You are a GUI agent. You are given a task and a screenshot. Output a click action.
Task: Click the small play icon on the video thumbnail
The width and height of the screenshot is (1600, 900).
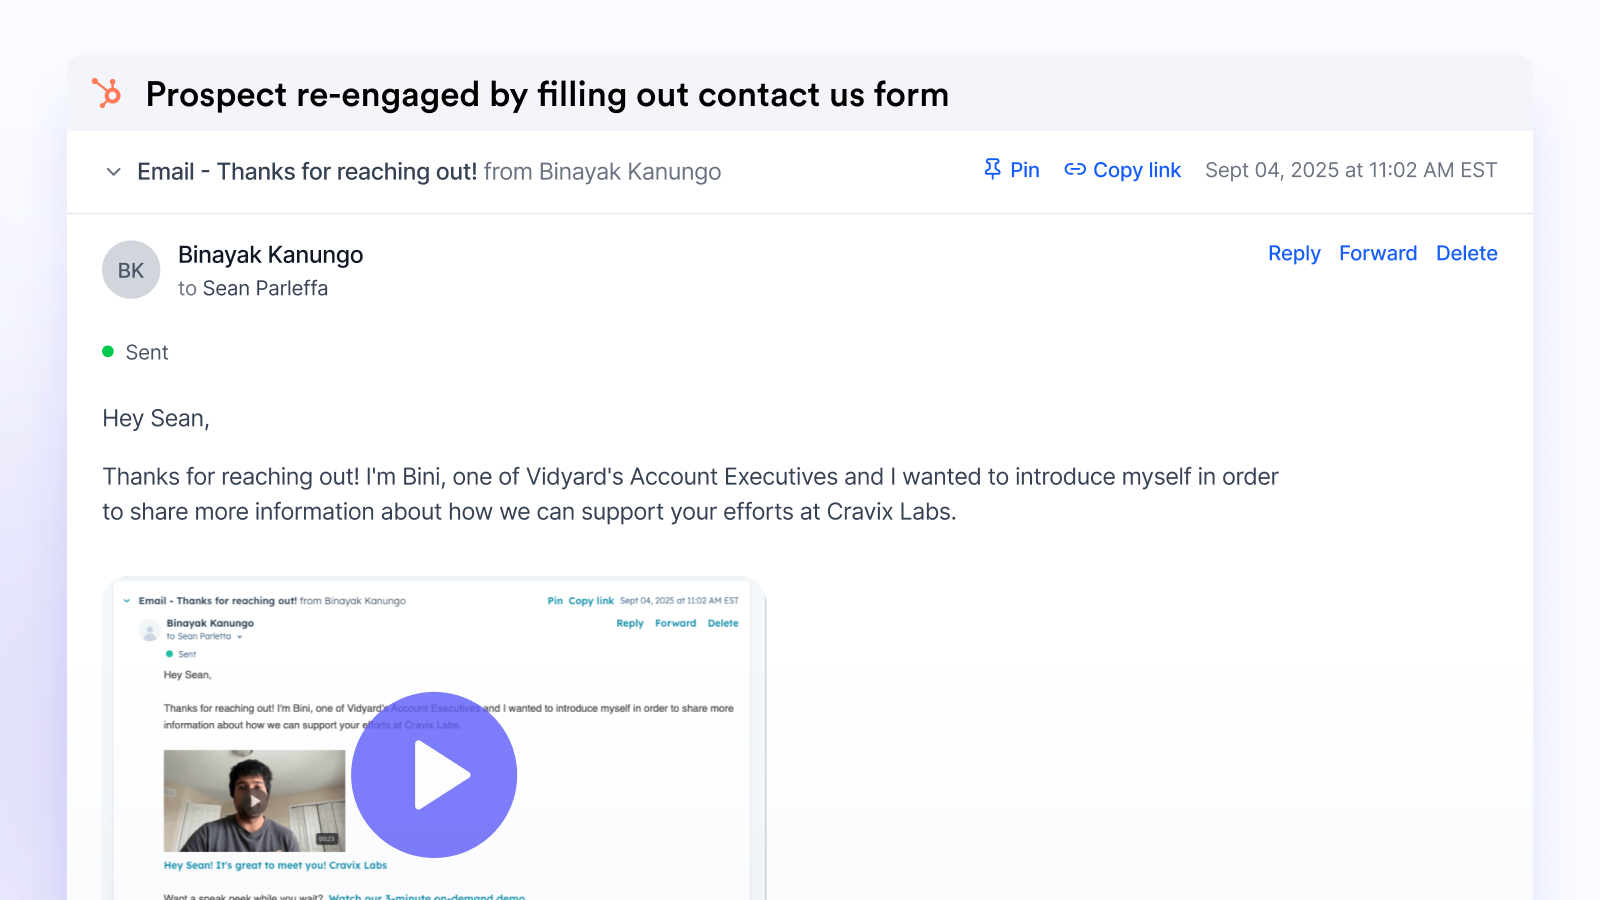(x=256, y=801)
